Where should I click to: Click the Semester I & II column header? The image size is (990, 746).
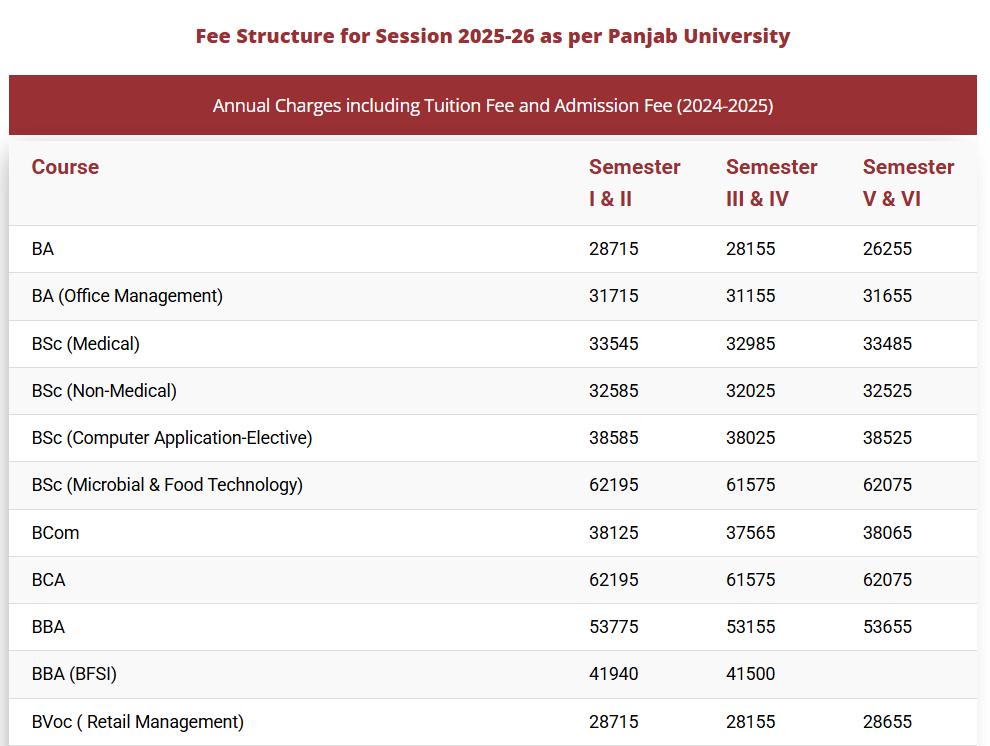click(634, 182)
